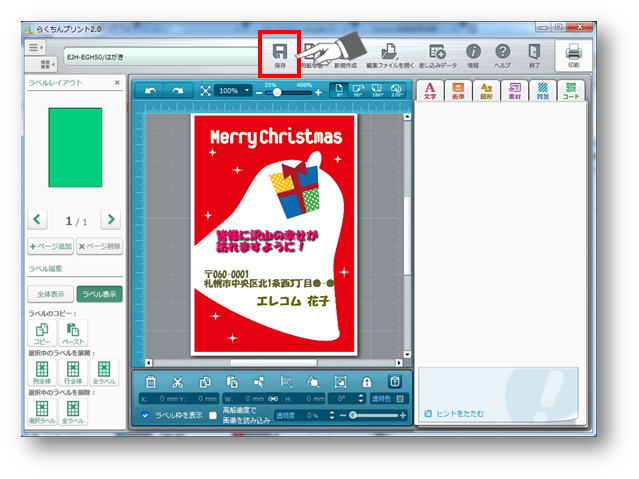Click the label コピー icon
639x479 pixels.
pos(42,333)
